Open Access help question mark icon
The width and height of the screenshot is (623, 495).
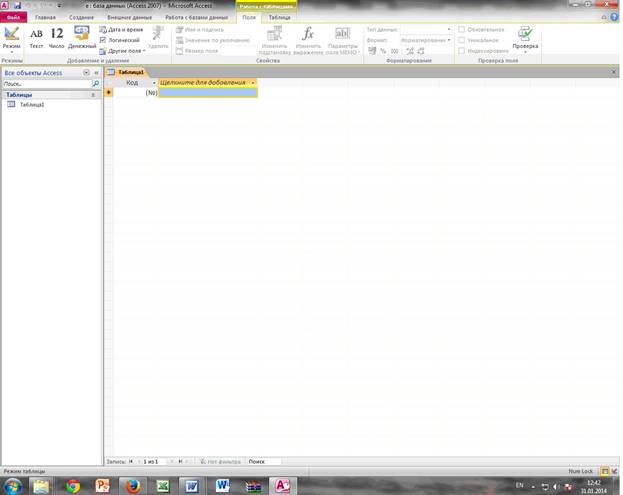(615, 17)
